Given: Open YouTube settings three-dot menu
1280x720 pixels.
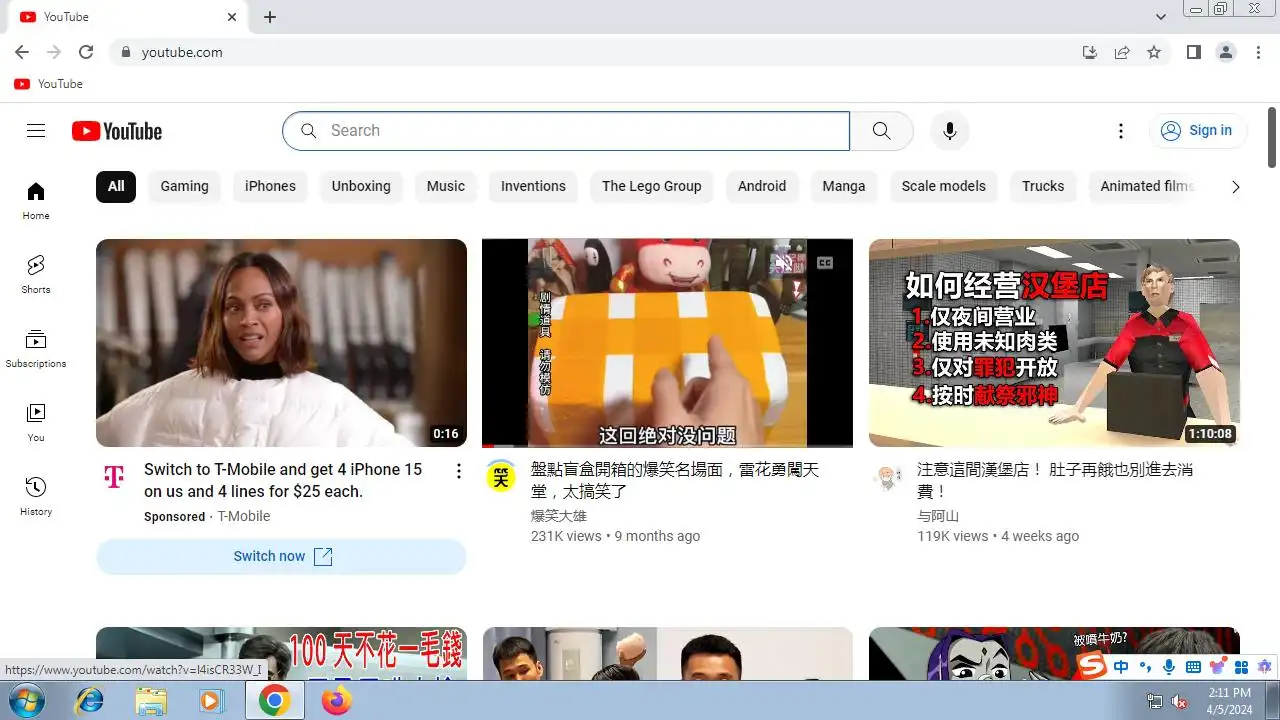Looking at the screenshot, I should [x=1121, y=131].
